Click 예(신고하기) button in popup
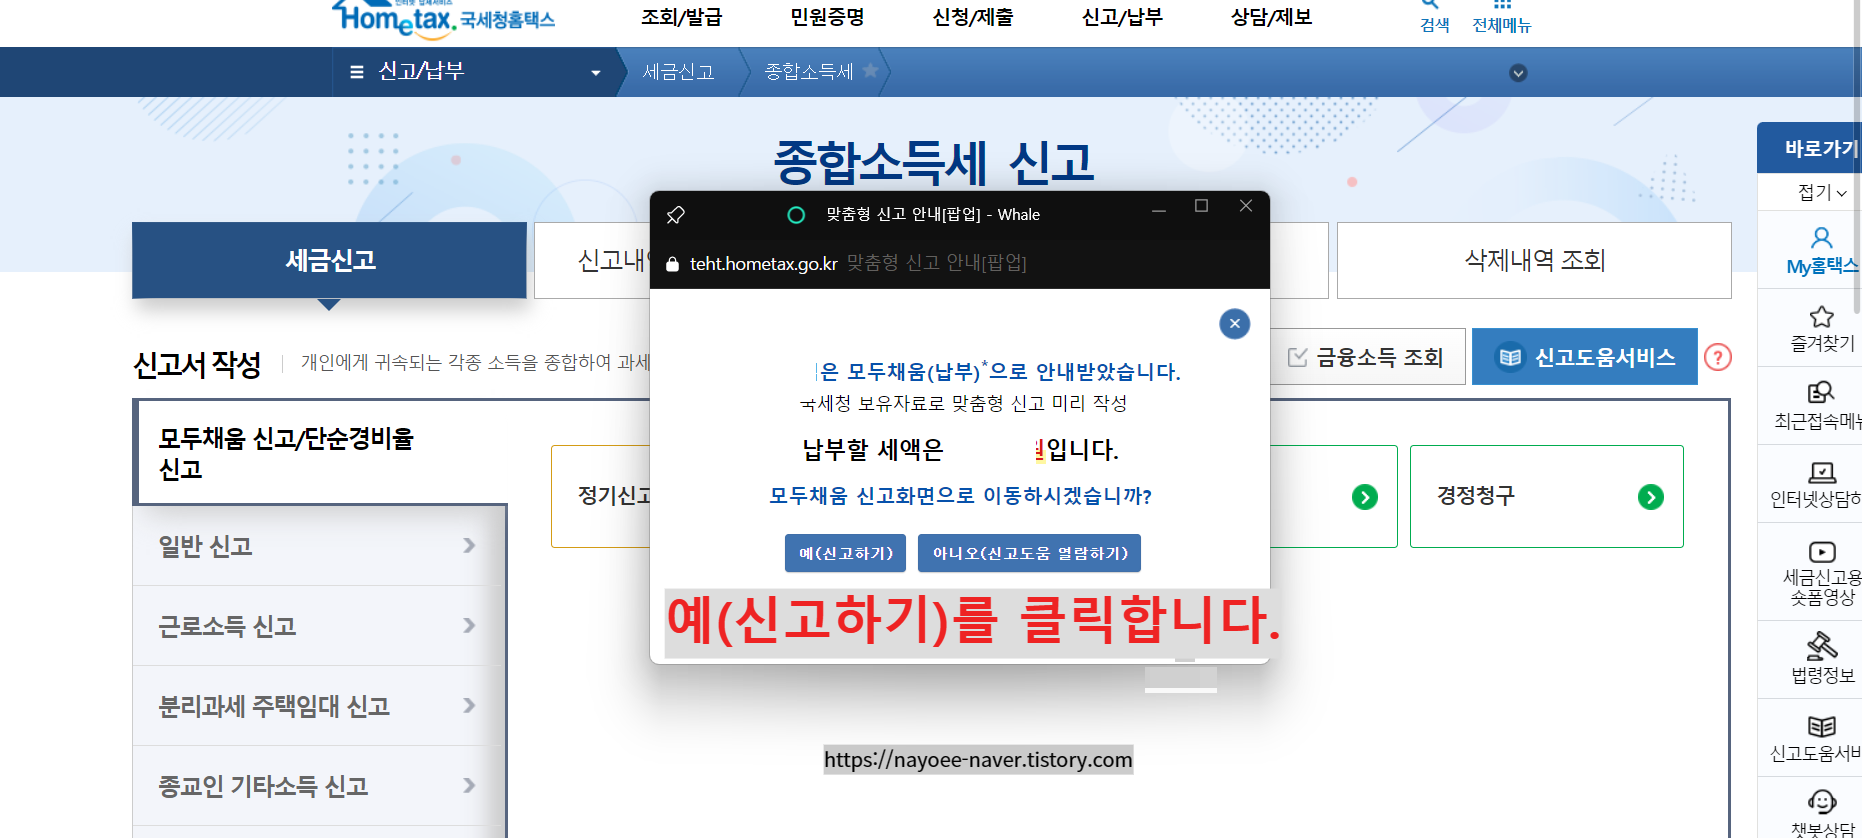1862x838 pixels. pos(846,553)
